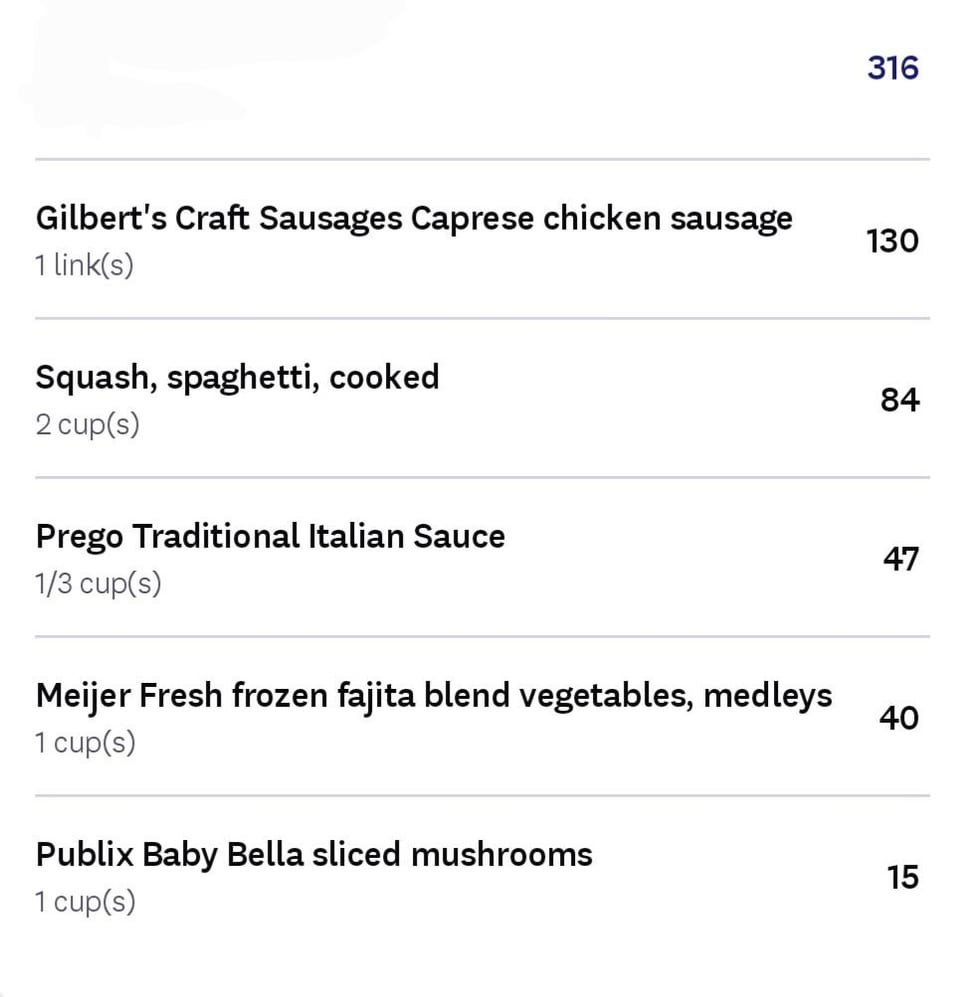This screenshot has height=997, width=960.
Task: Edit the 1/3 cup(s) serving amount
Action: pyautogui.click(x=98, y=584)
